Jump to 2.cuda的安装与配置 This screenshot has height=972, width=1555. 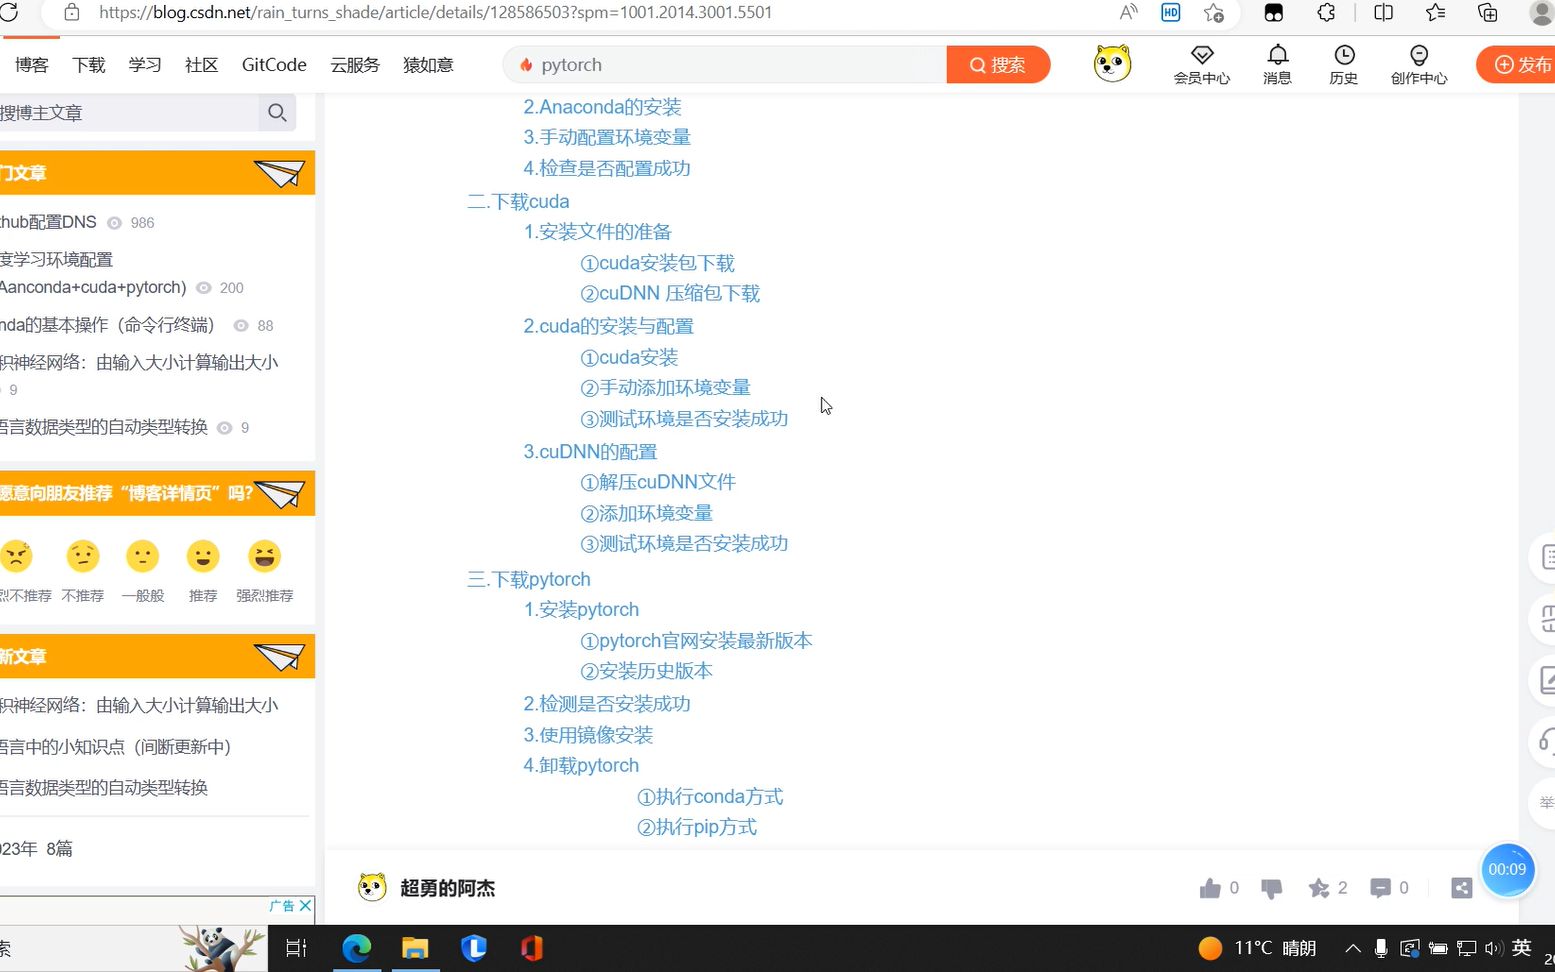point(608,326)
